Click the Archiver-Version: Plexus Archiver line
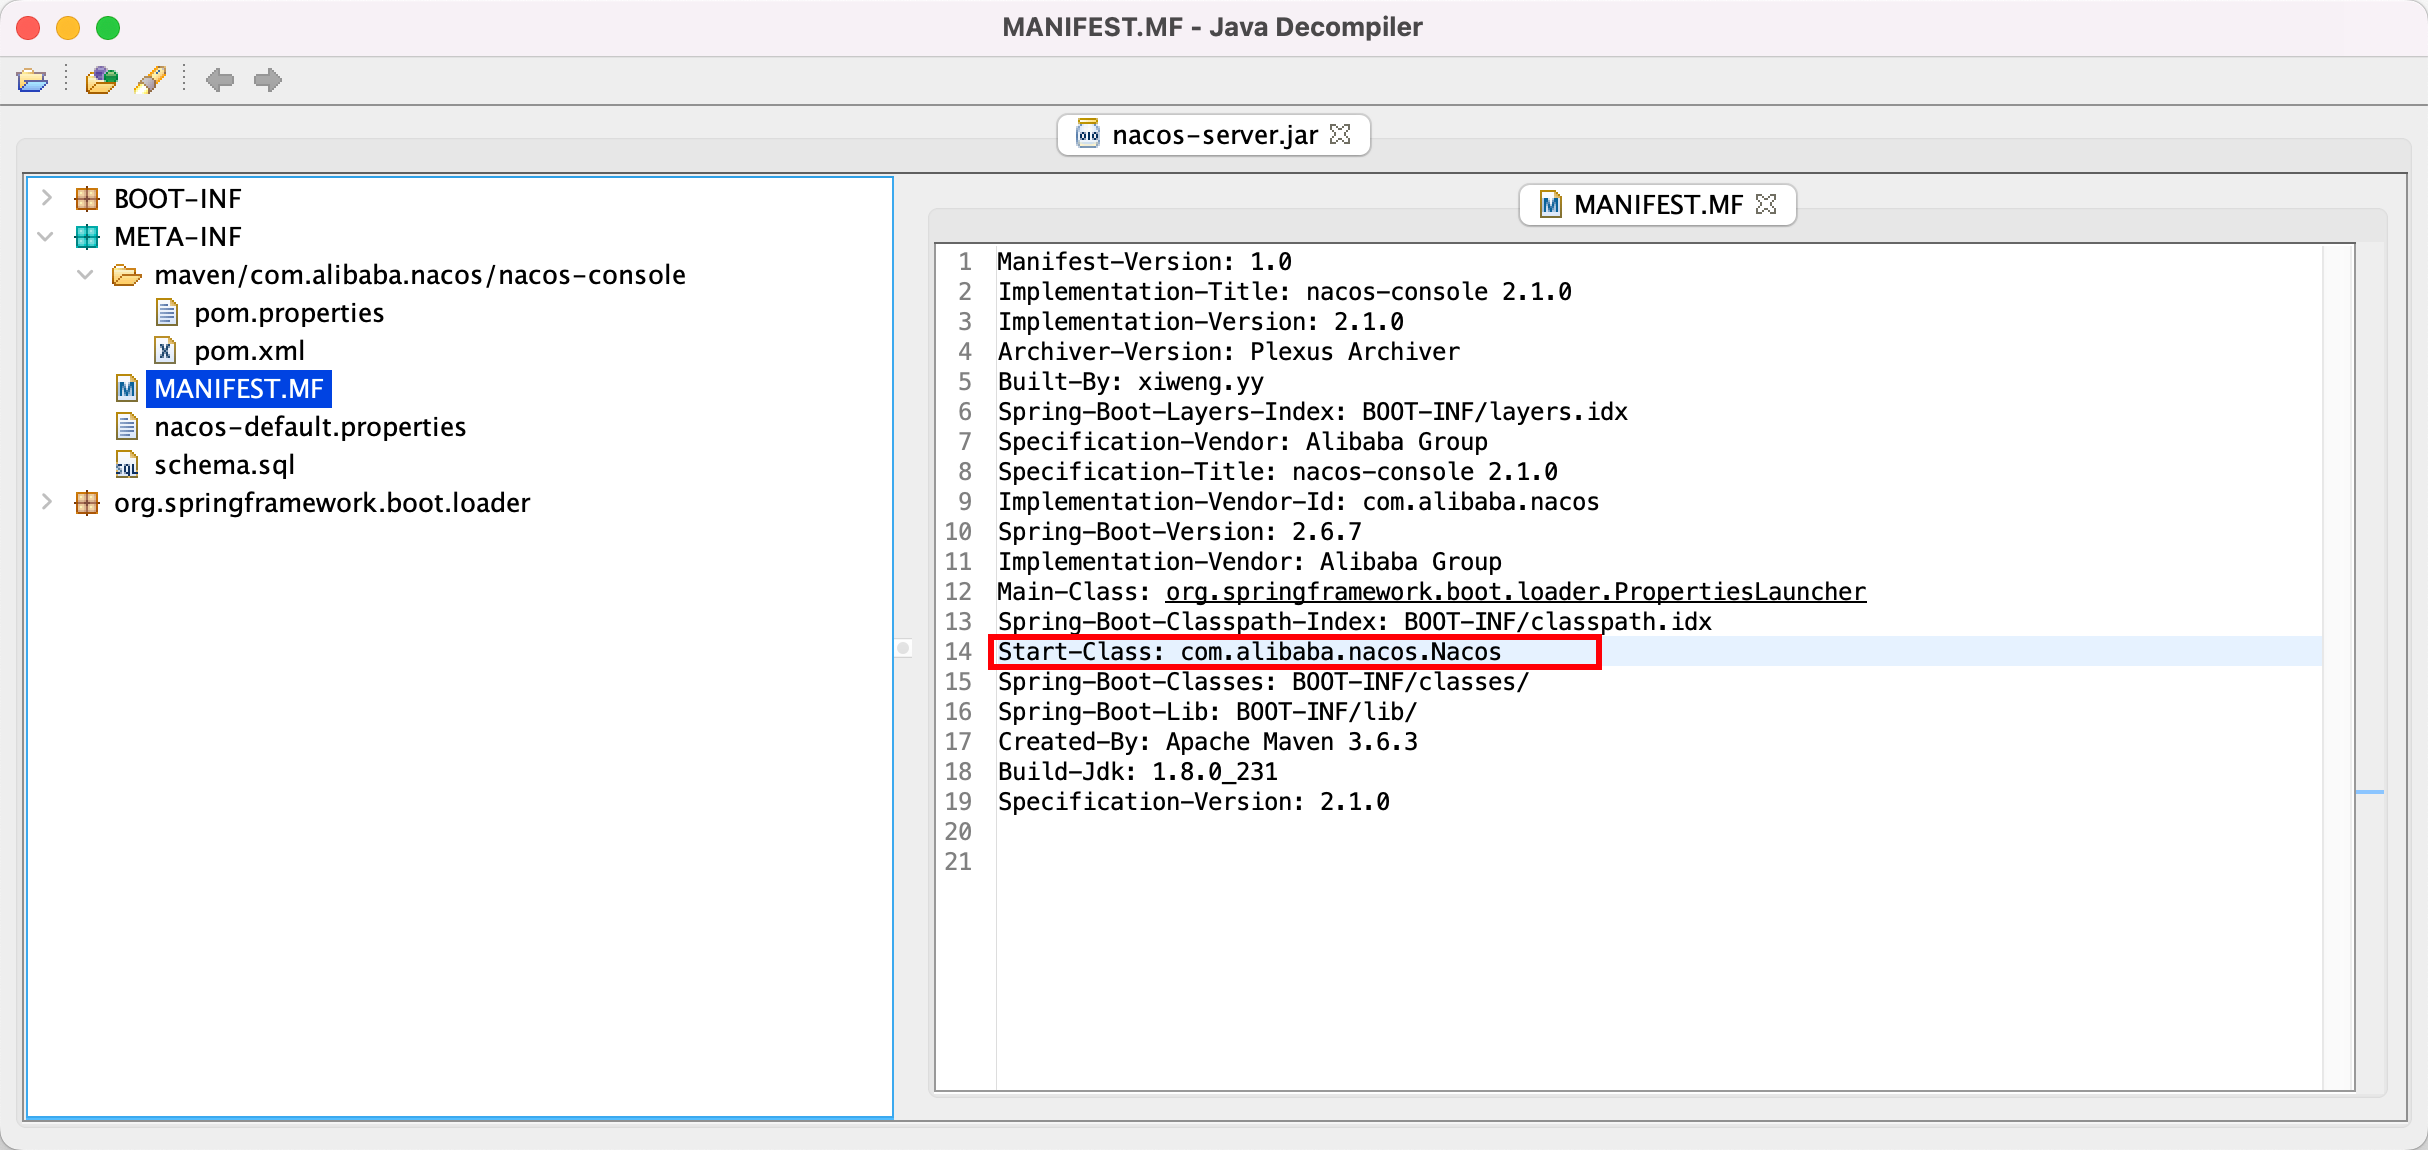Screen dimensions: 2428x1150 [1228, 352]
